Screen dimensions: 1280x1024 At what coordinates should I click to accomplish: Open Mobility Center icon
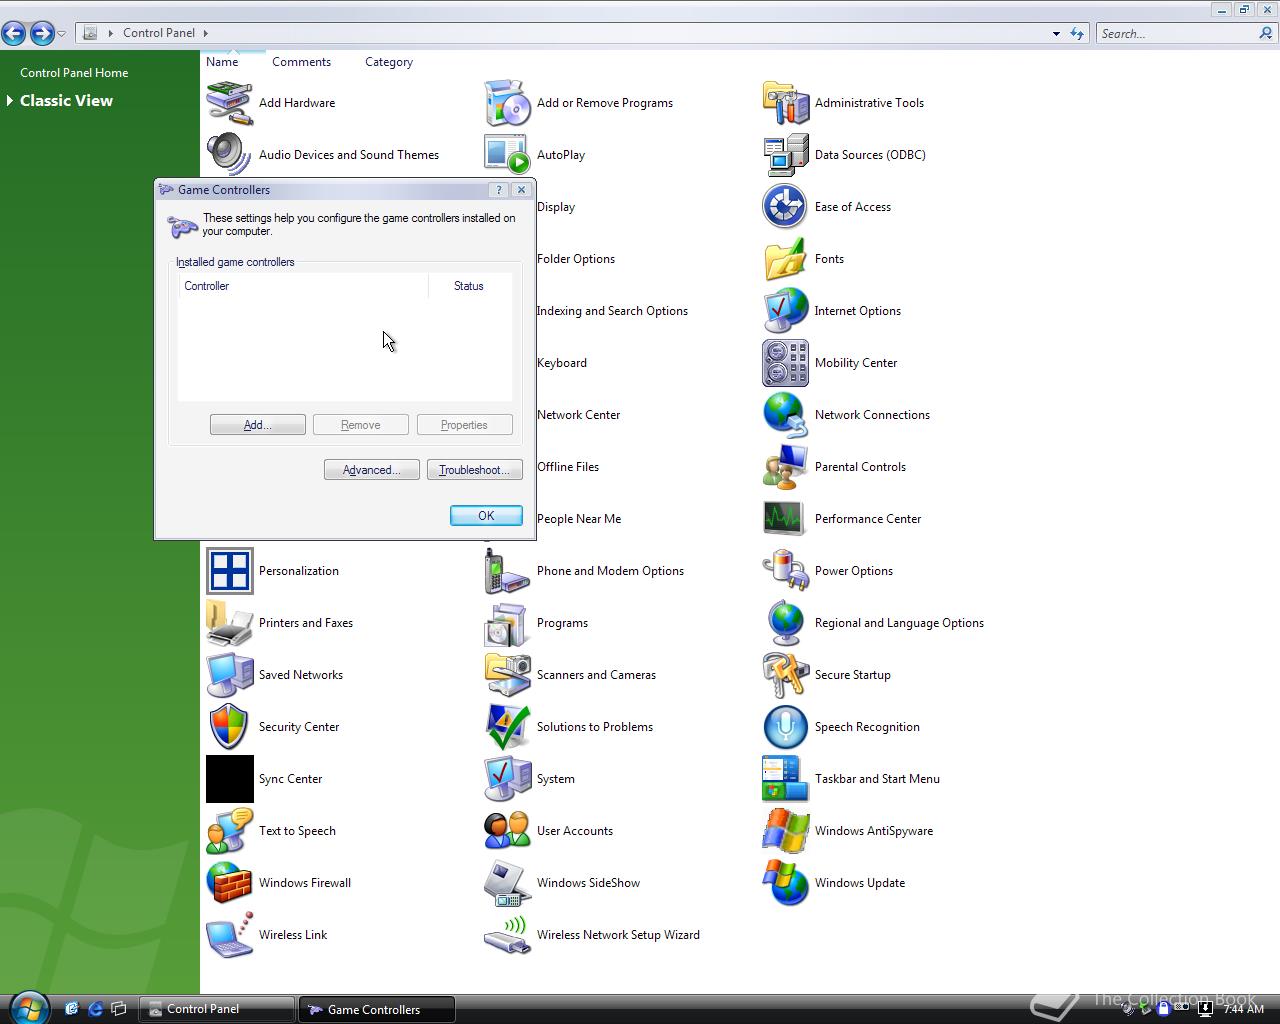pos(785,363)
